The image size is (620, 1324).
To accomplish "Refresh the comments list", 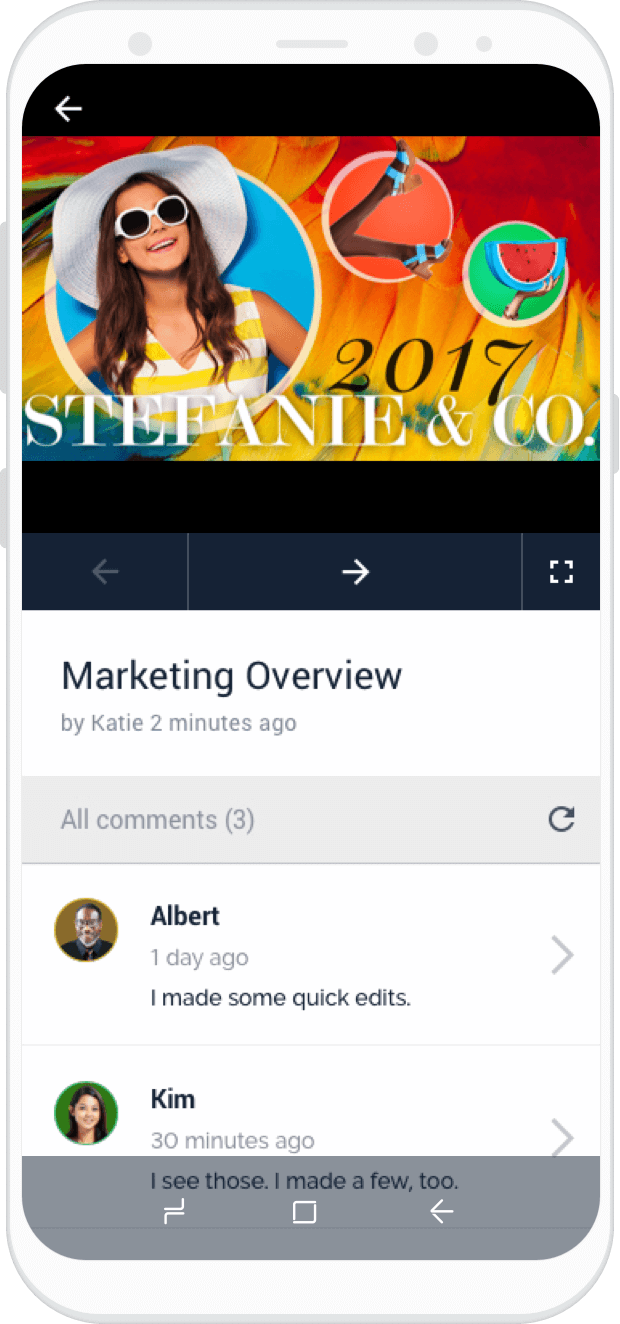I will coord(561,819).
